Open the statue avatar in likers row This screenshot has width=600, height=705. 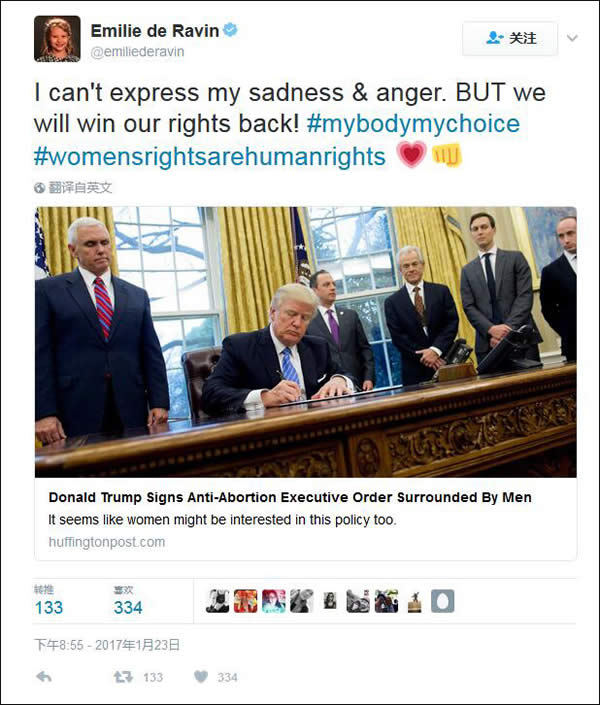coord(415,601)
